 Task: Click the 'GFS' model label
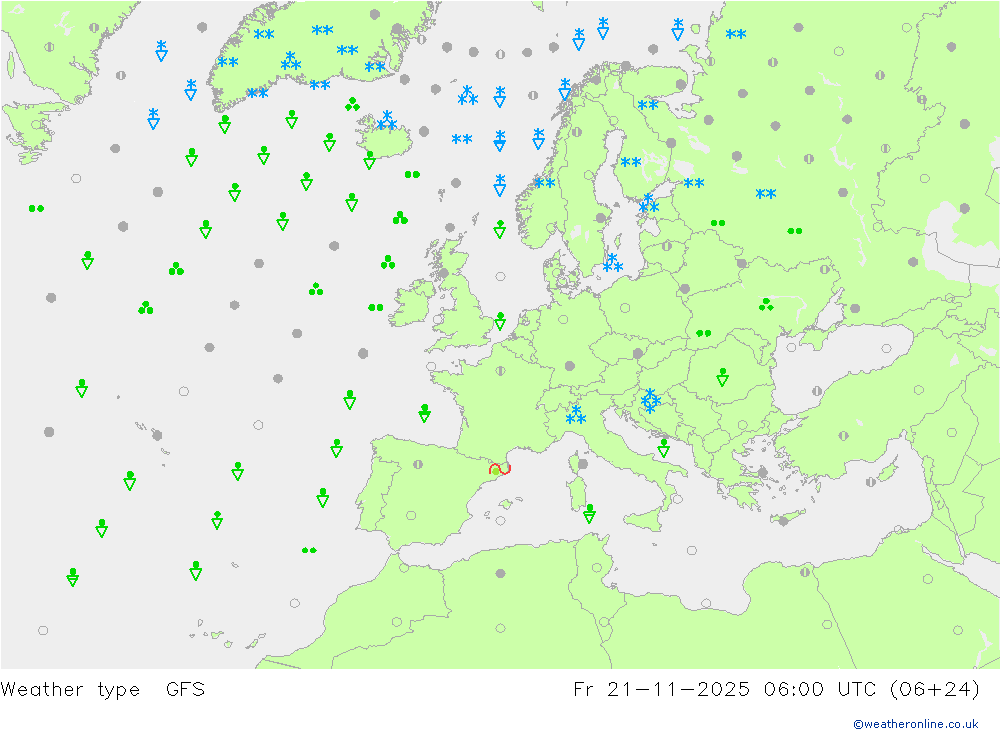point(186,690)
